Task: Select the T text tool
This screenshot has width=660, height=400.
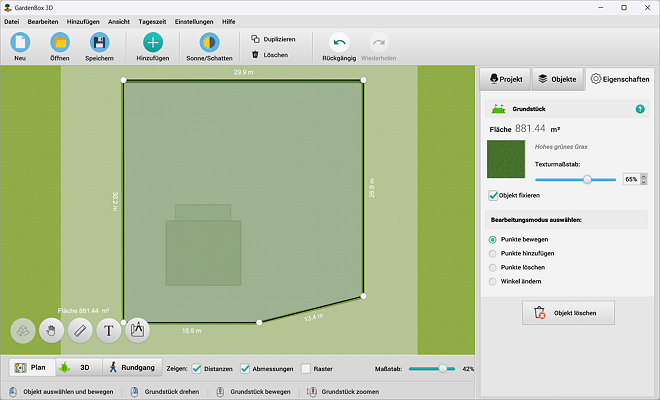Action: 109,331
